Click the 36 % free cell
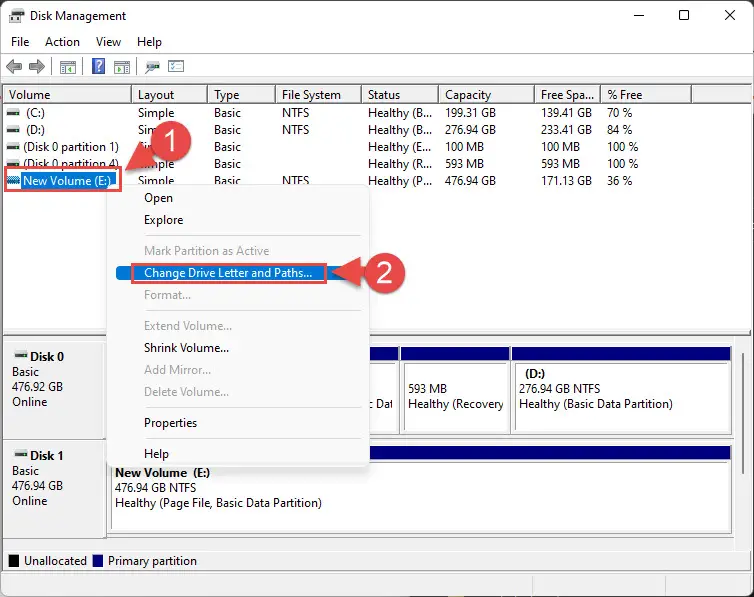This screenshot has width=754, height=597. [x=620, y=181]
